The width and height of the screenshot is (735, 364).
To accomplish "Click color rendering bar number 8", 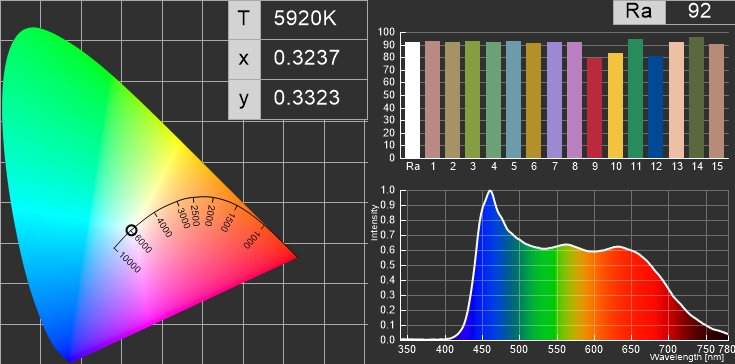I will pyautogui.click(x=575, y=100).
